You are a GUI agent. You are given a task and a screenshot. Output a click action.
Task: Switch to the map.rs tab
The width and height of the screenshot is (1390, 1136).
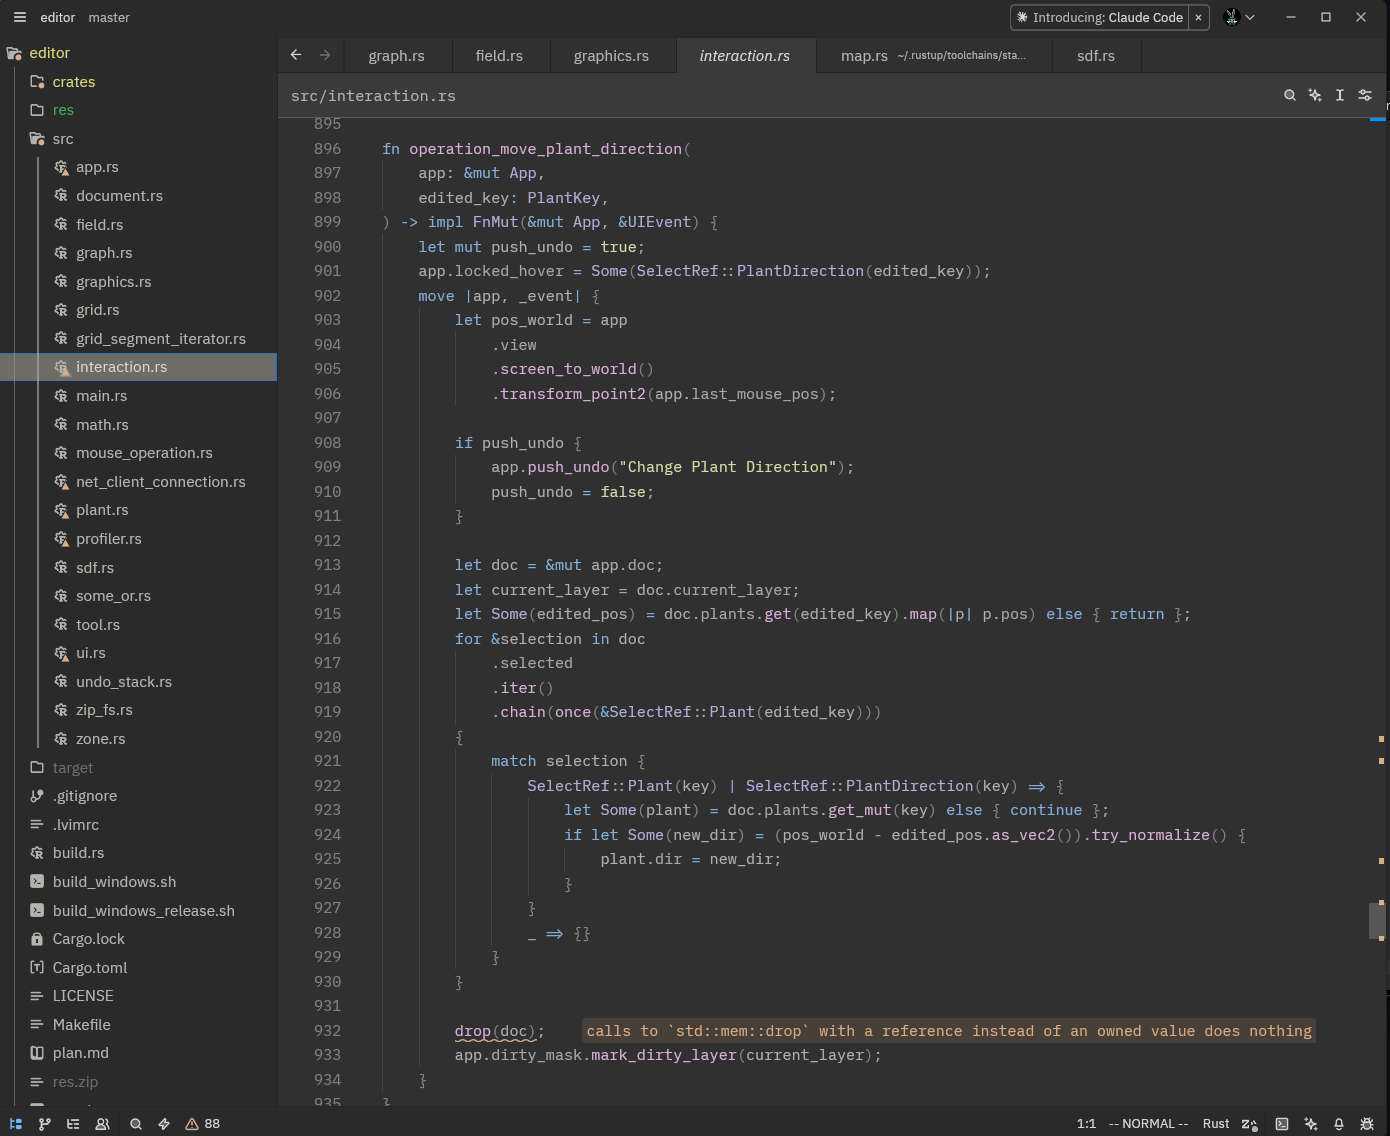[x=934, y=56]
